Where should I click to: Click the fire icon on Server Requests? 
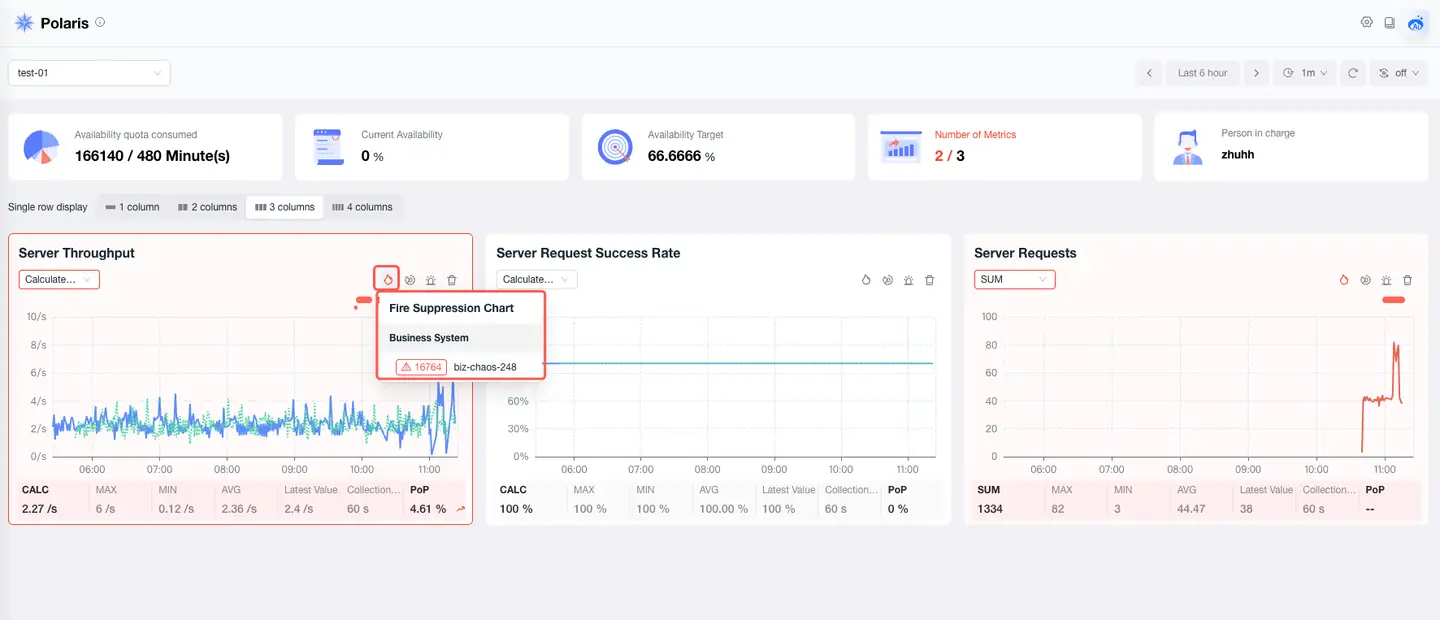coord(1344,281)
